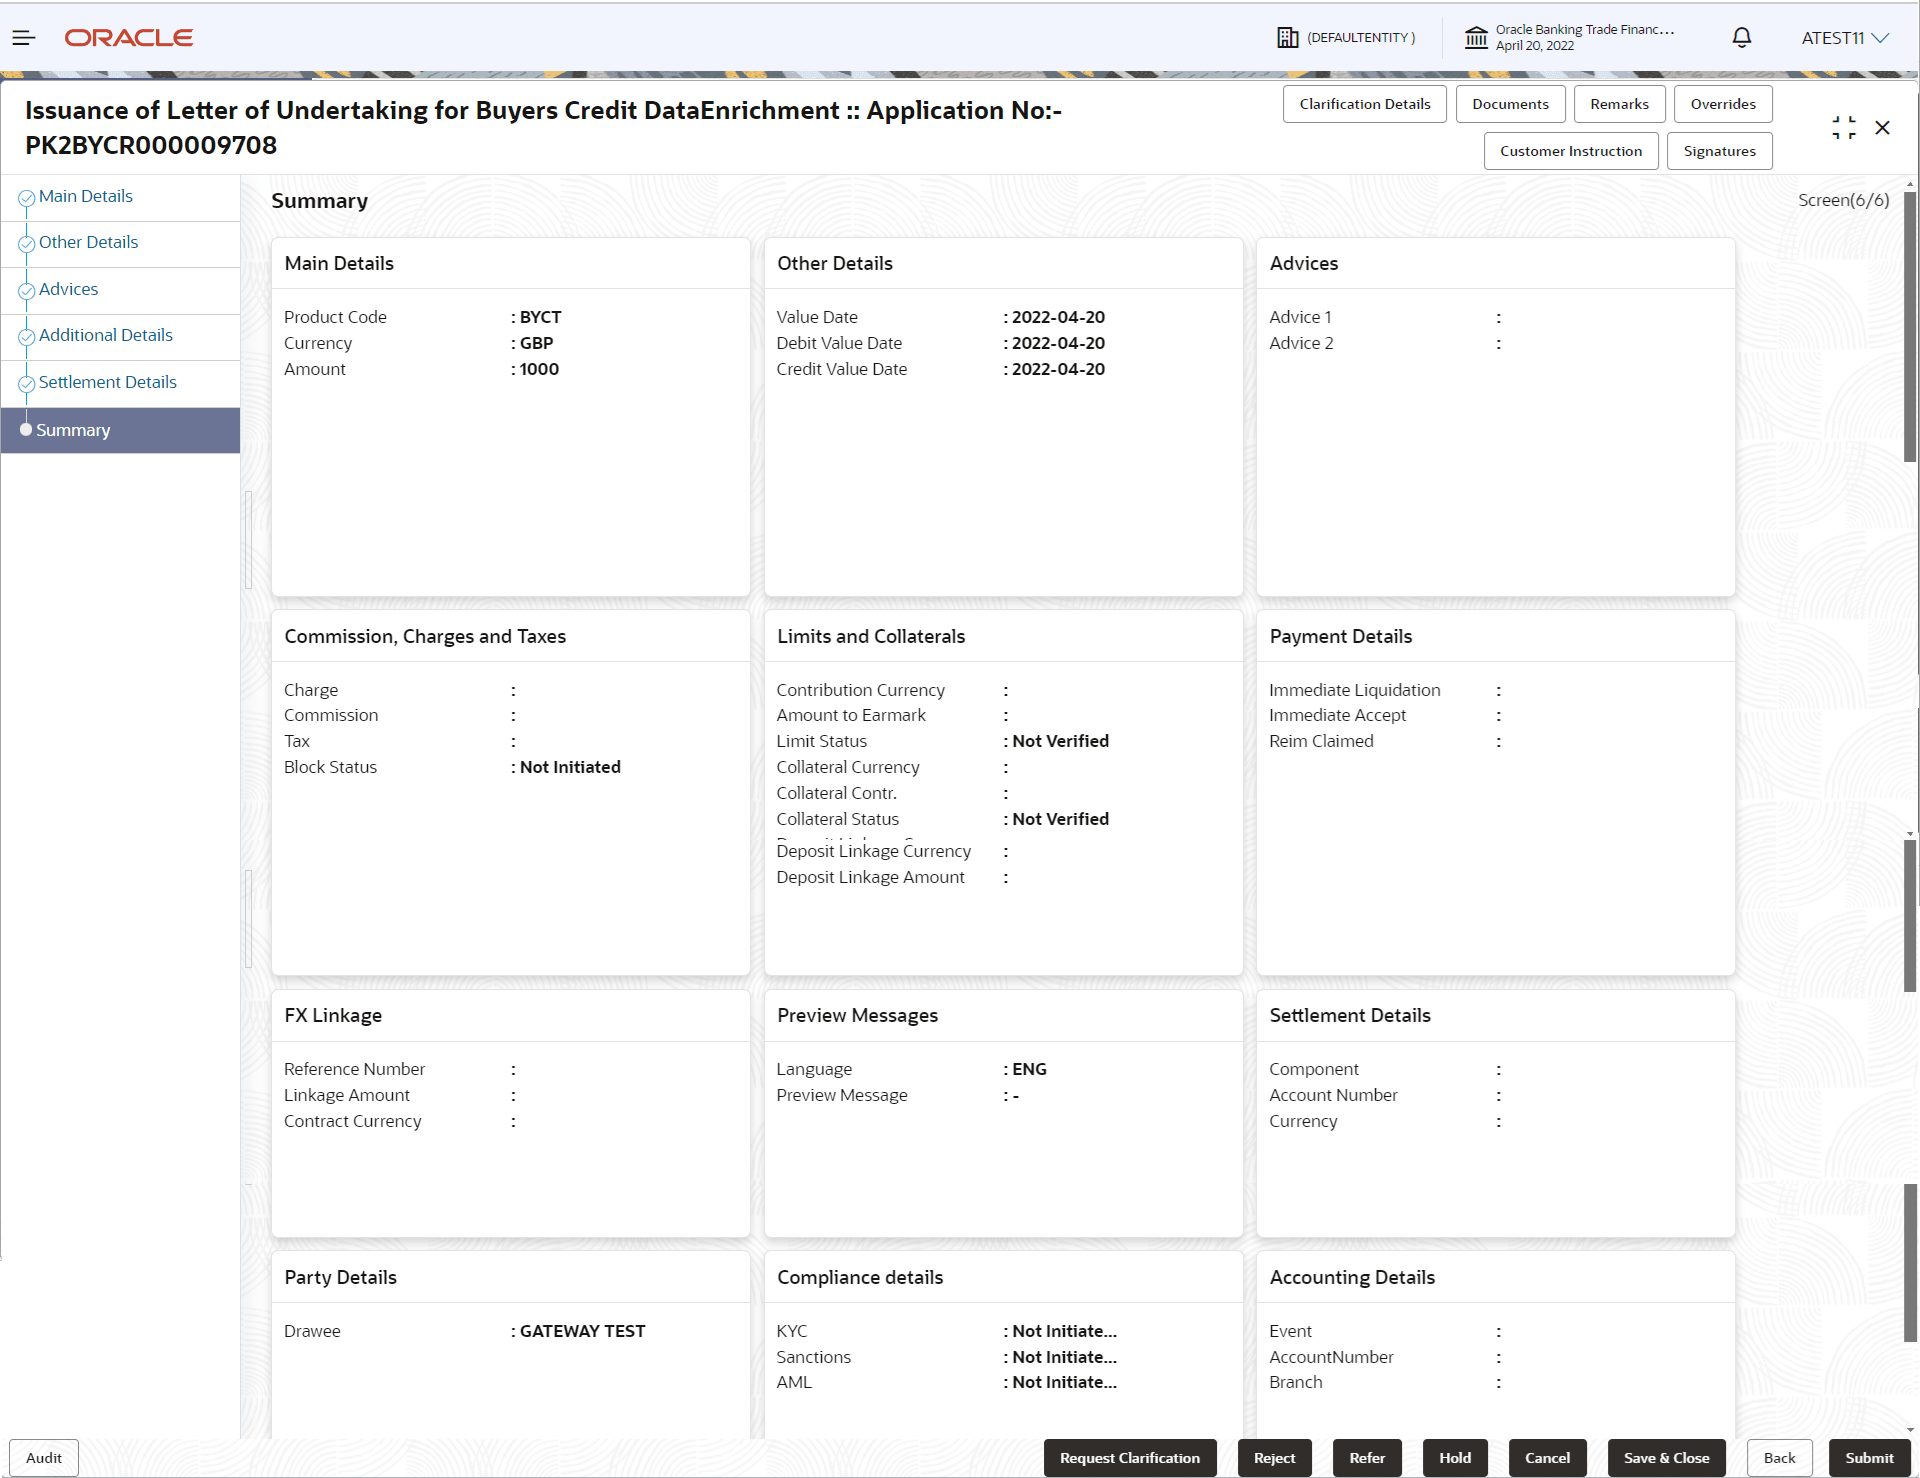Check notifications using the bell icon
The width and height of the screenshot is (1920, 1478).
(x=1740, y=37)
